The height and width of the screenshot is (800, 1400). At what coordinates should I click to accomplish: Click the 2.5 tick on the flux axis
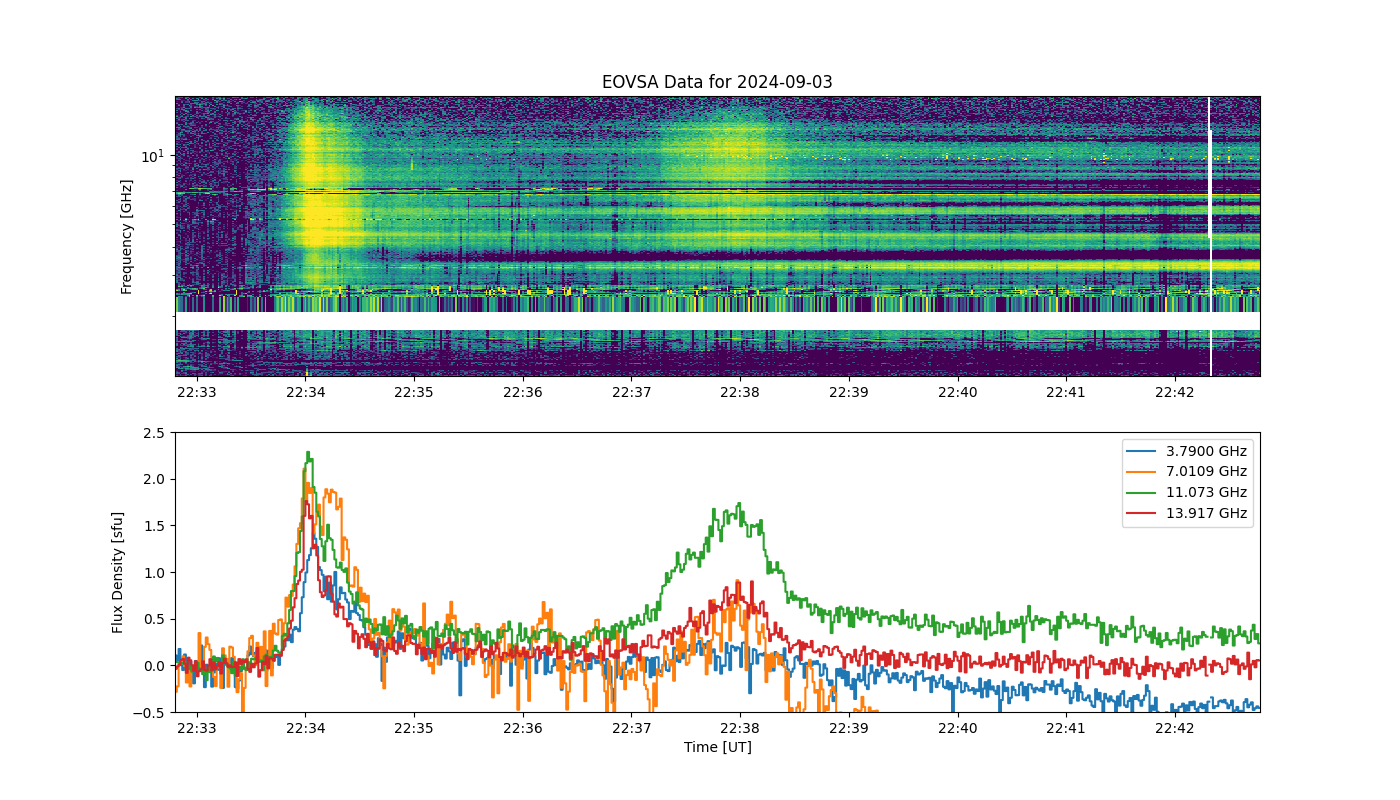tap(154, 433)
